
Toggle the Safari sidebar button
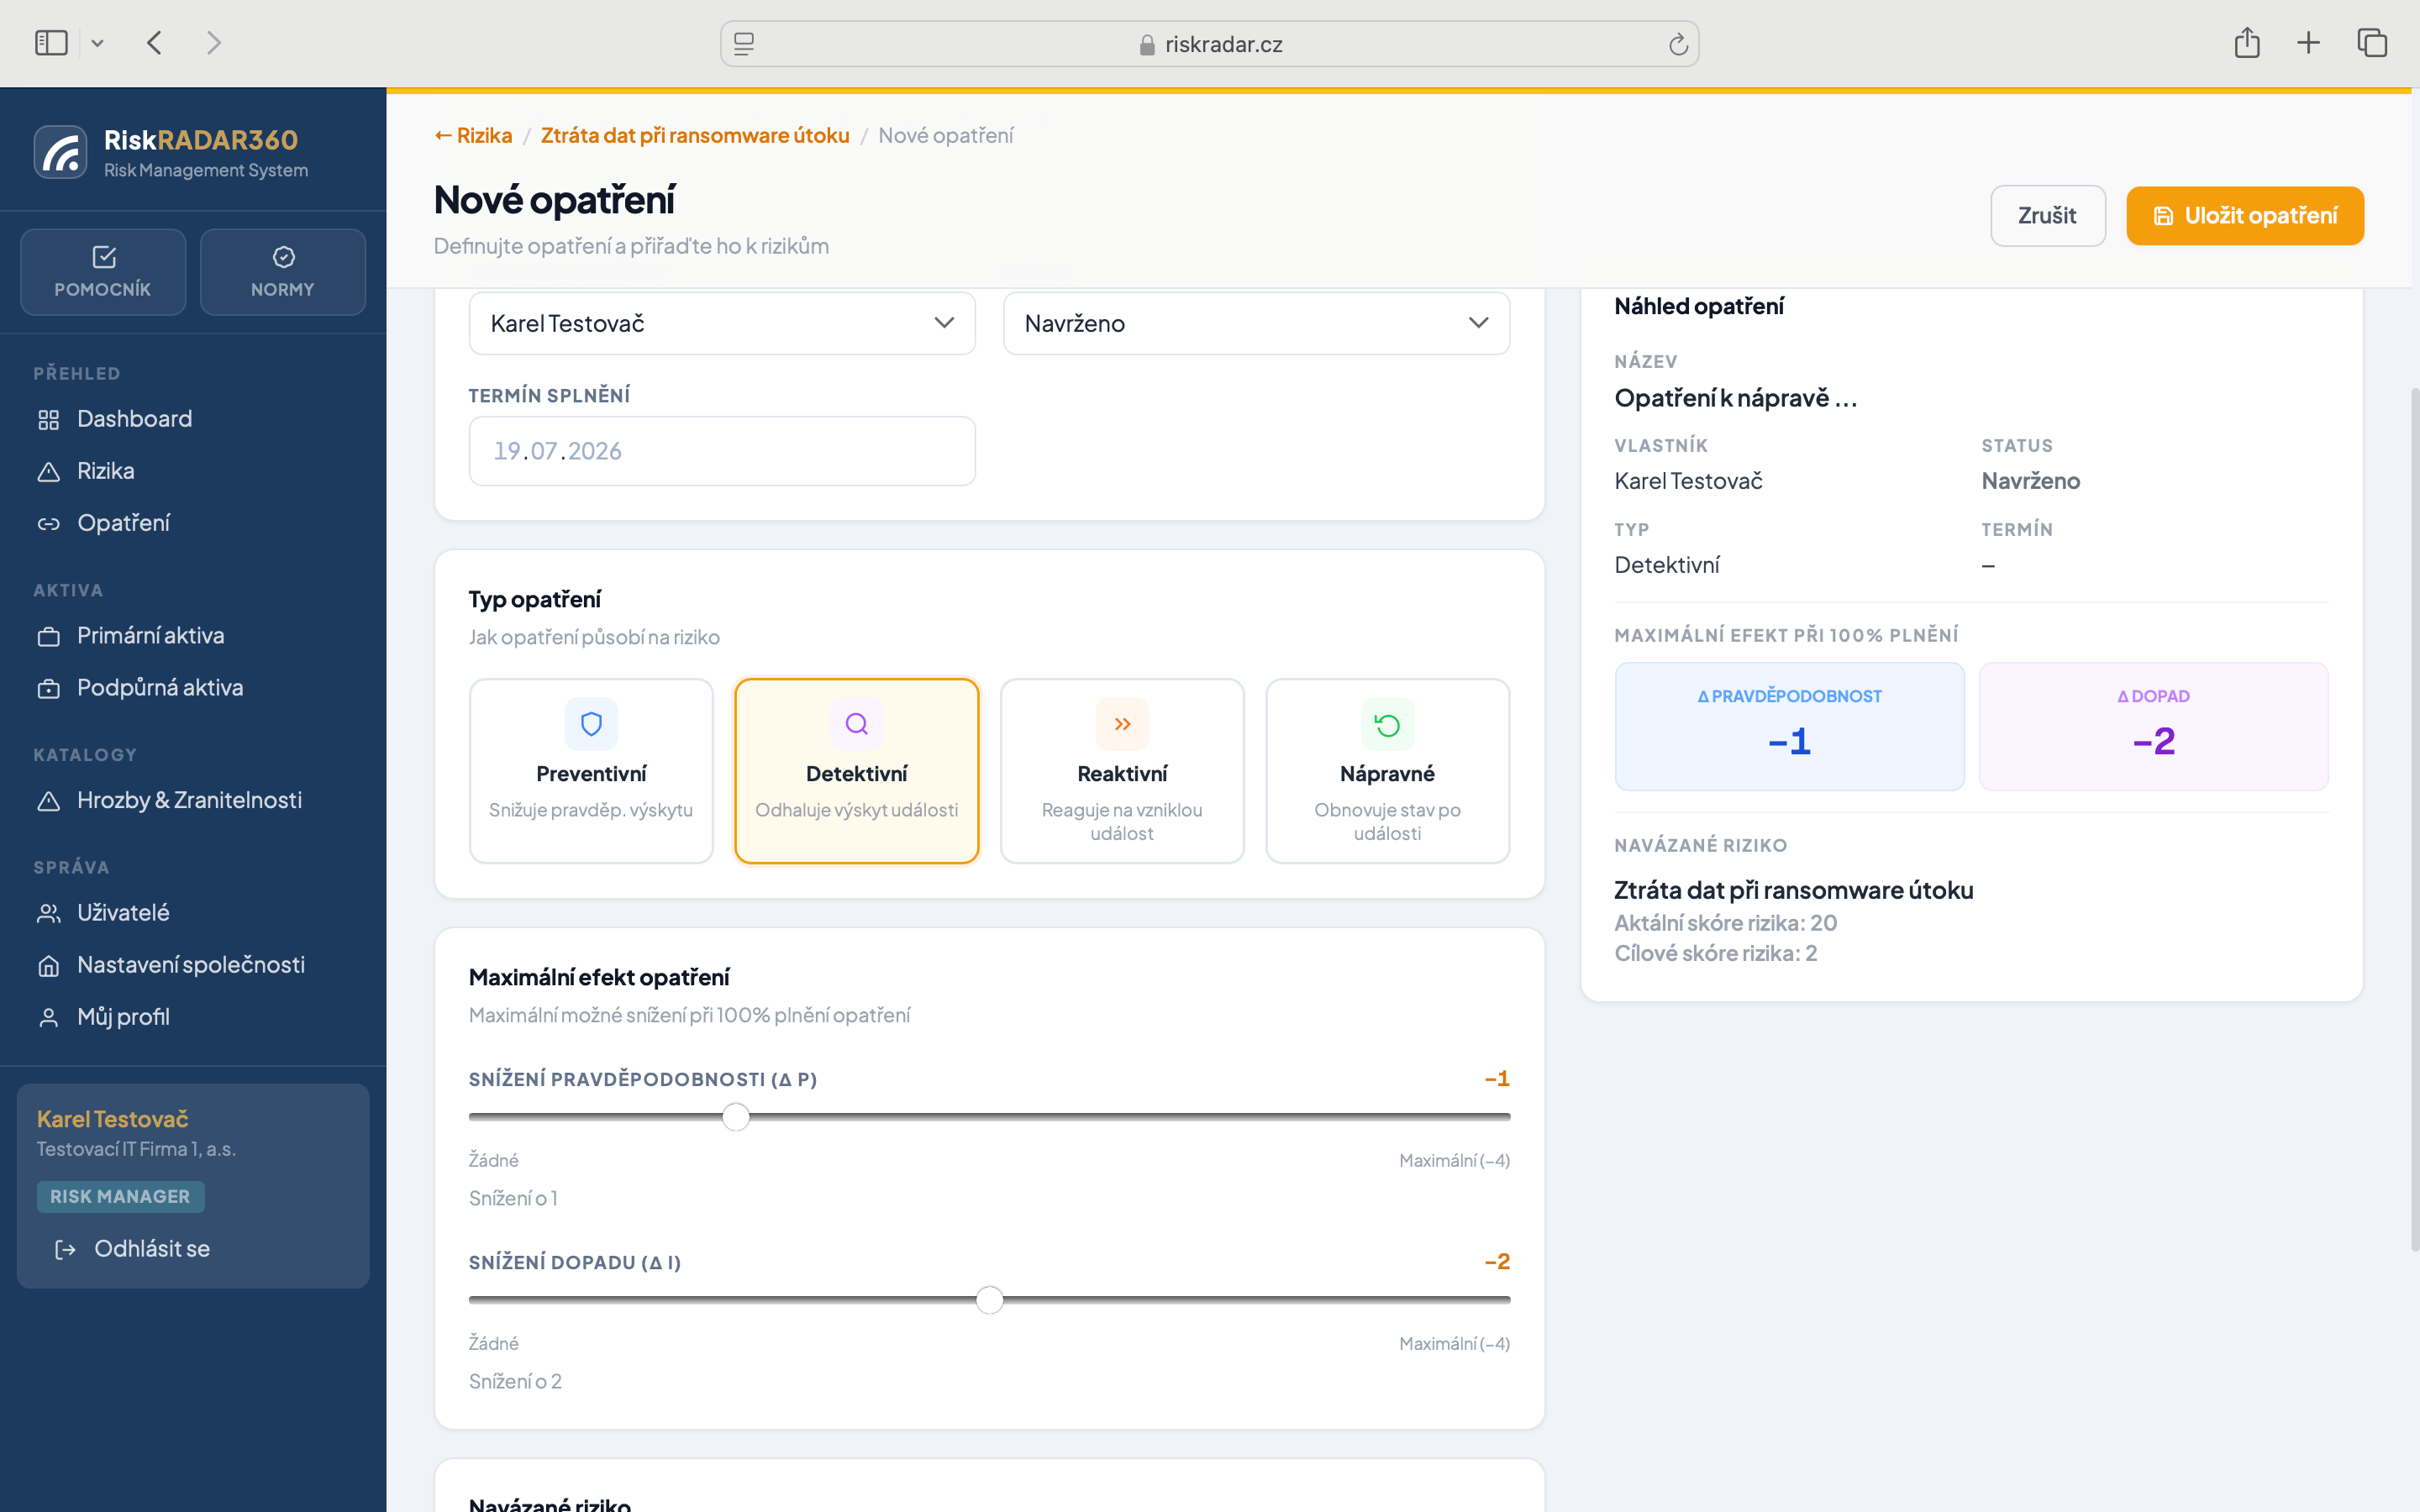click(x=51, y=43)
